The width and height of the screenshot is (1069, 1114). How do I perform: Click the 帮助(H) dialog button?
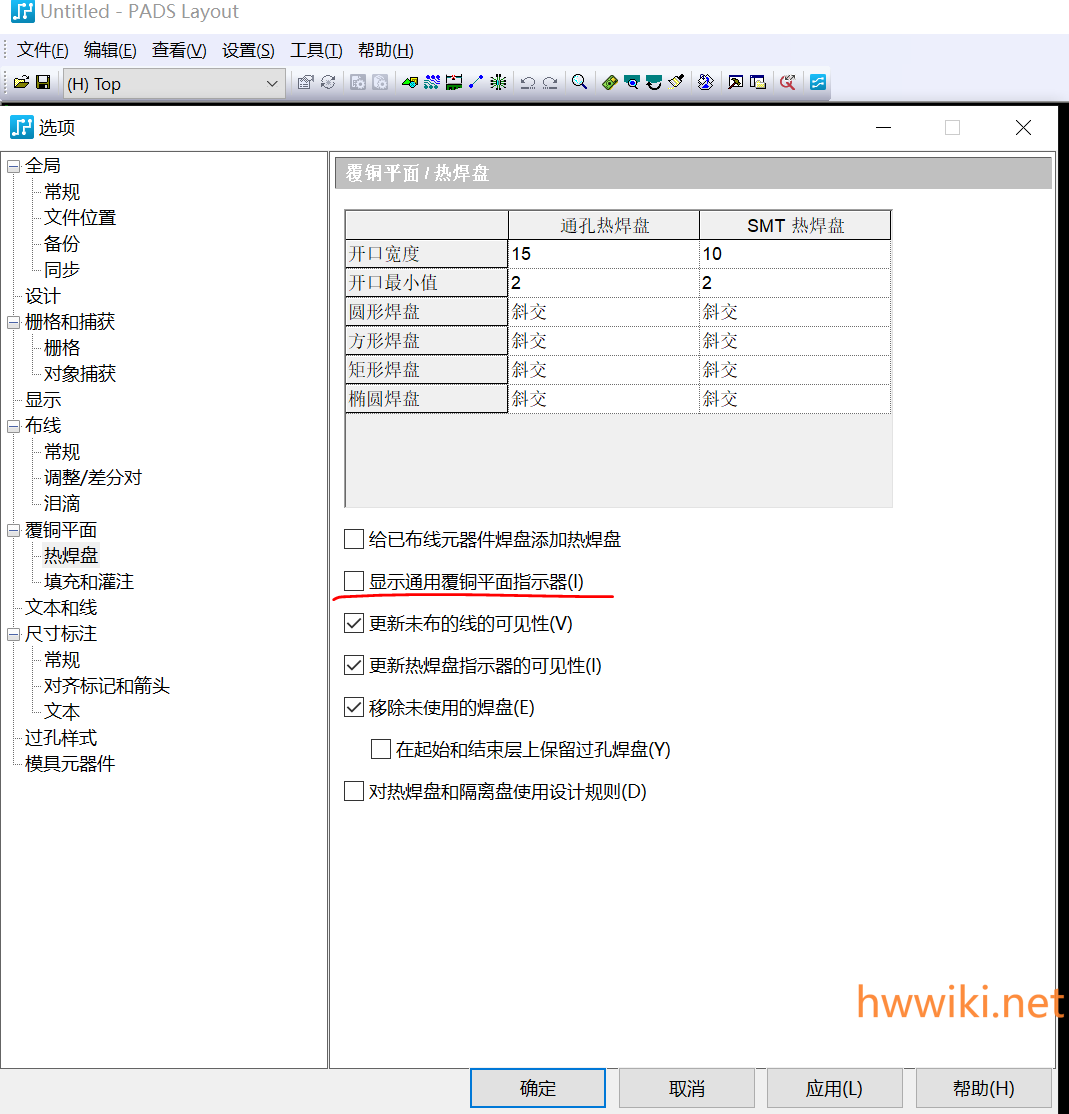click(984, 1088)
